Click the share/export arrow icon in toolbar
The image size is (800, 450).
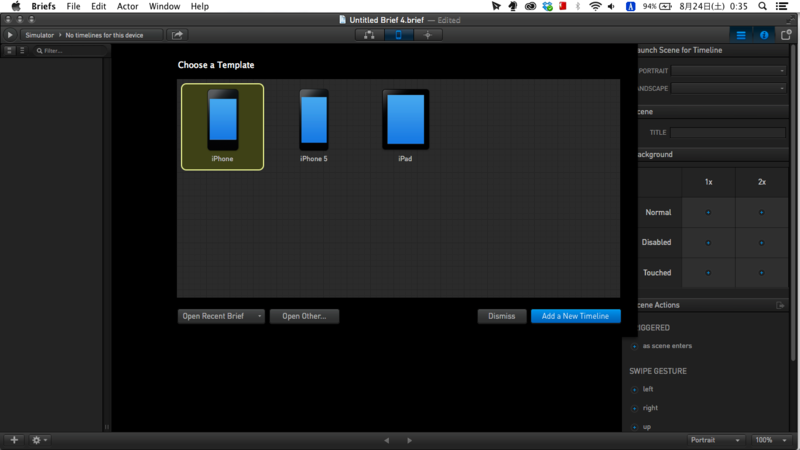[177, 35]
